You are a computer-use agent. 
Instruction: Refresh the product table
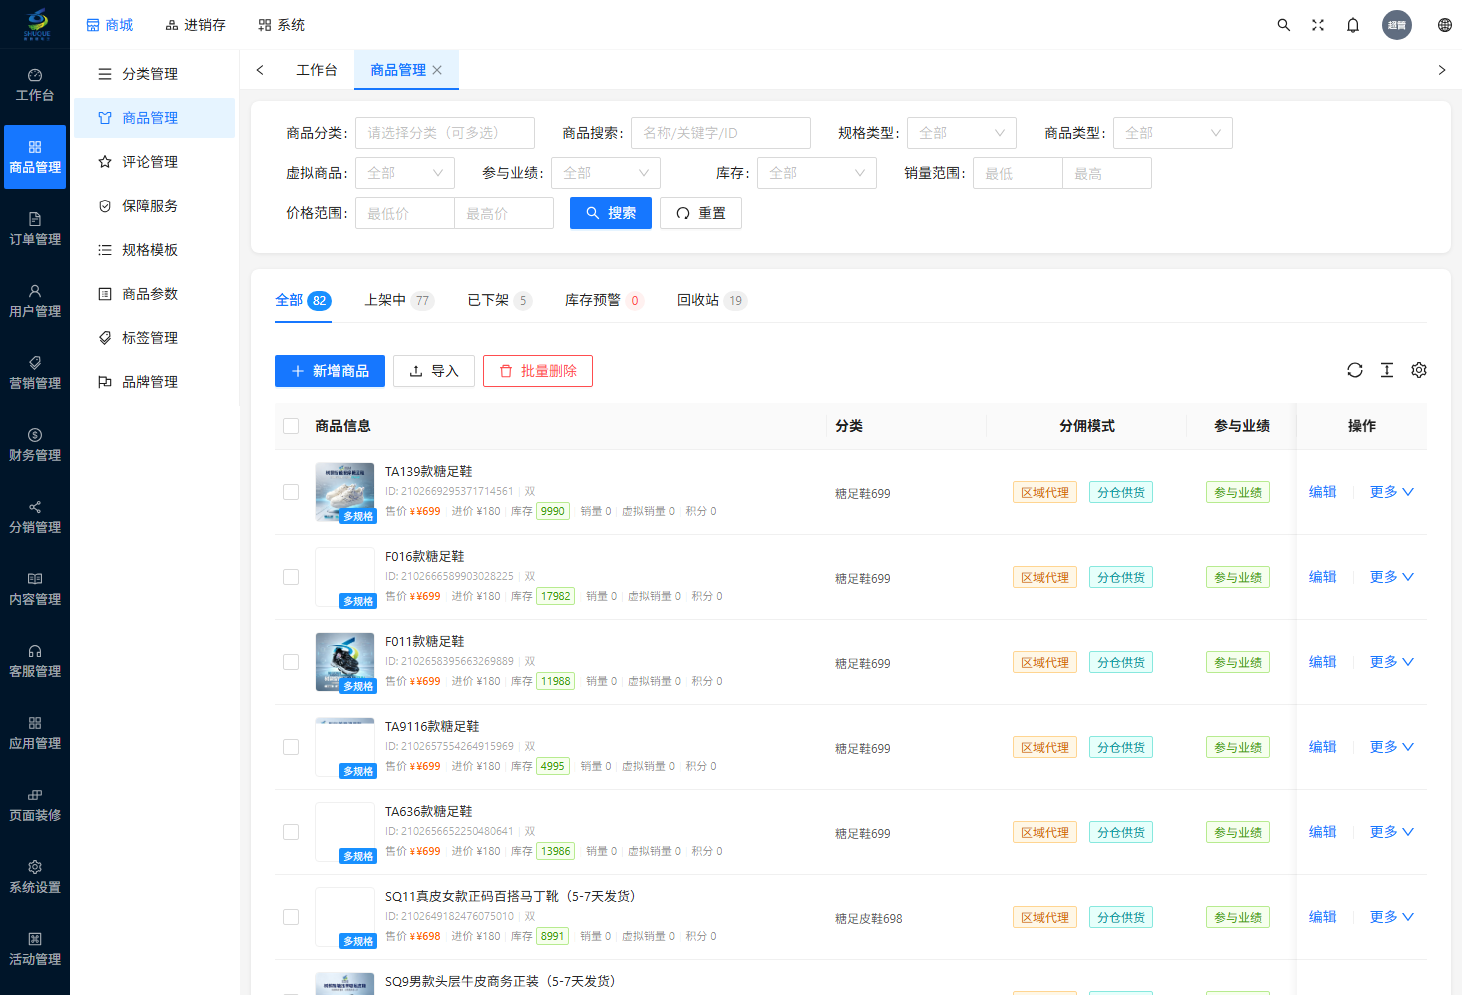1355,370
